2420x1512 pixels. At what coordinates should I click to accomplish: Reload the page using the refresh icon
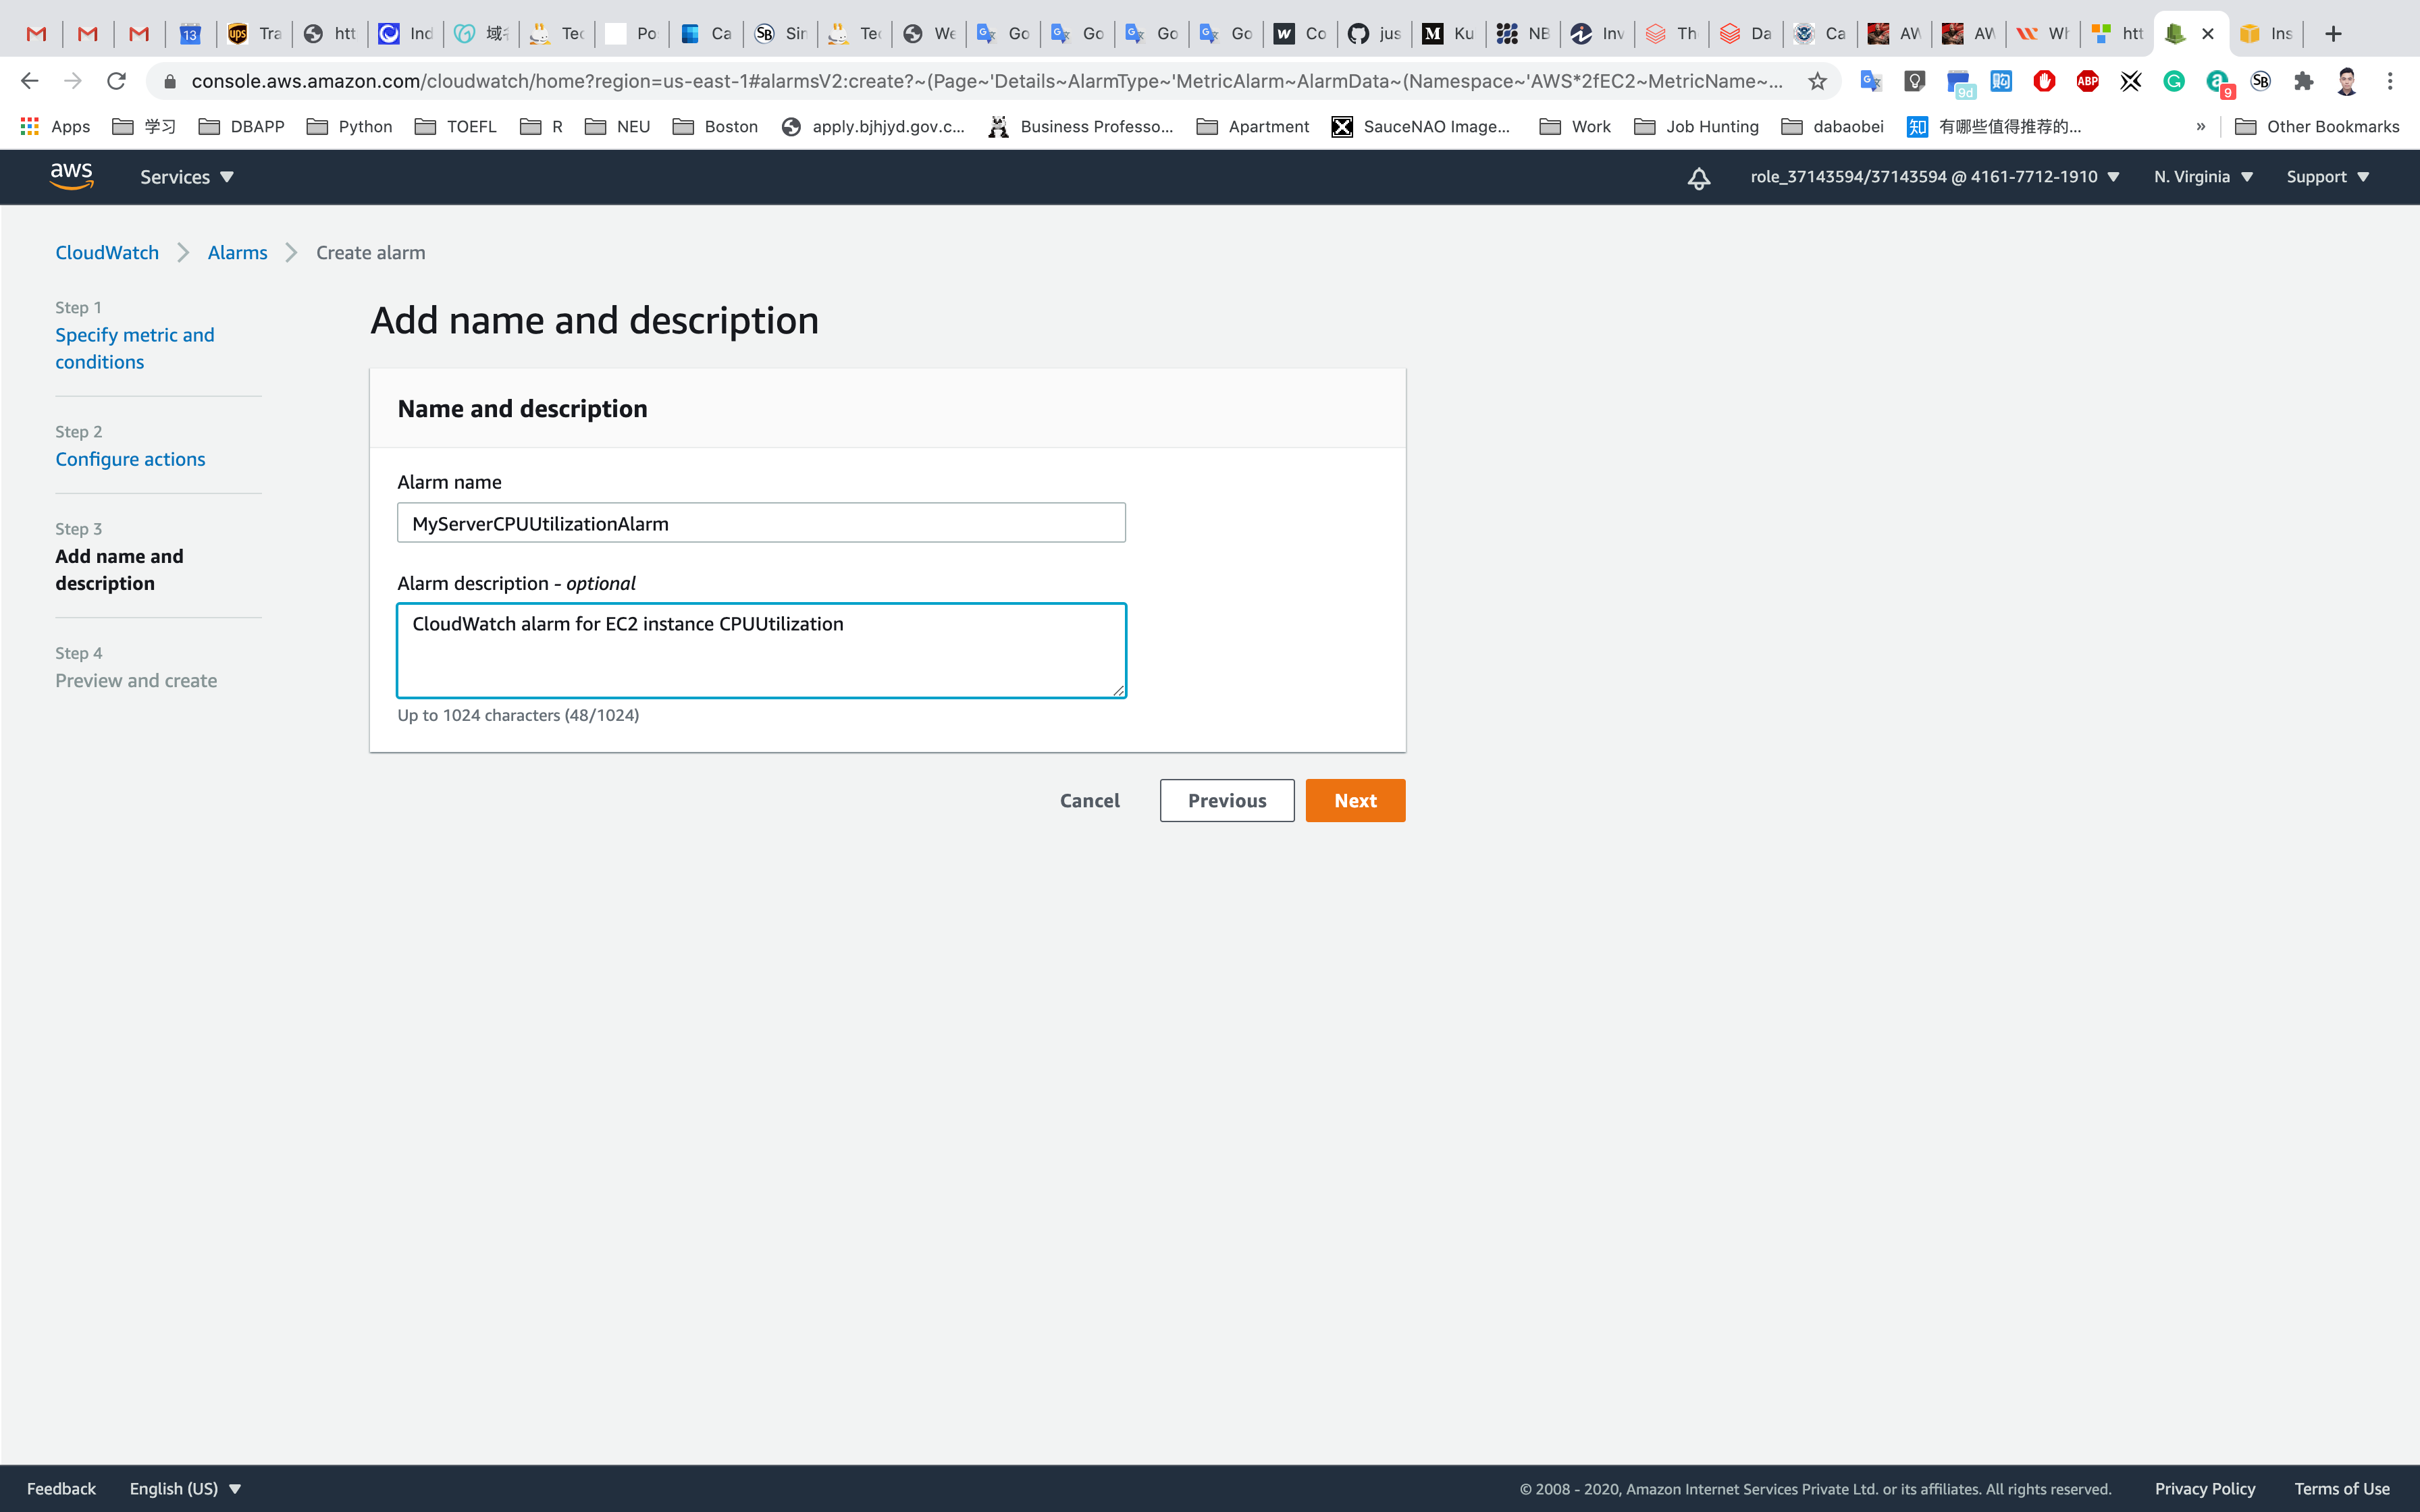coord(116,81)
